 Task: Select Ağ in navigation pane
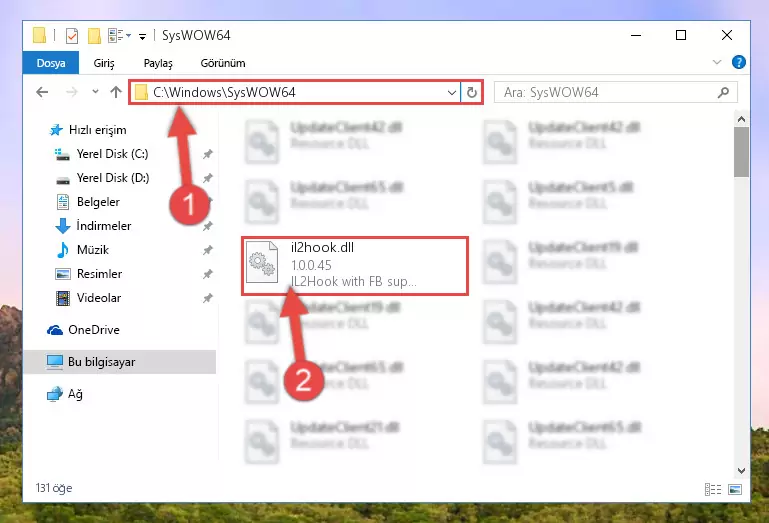tap(75, 394)
